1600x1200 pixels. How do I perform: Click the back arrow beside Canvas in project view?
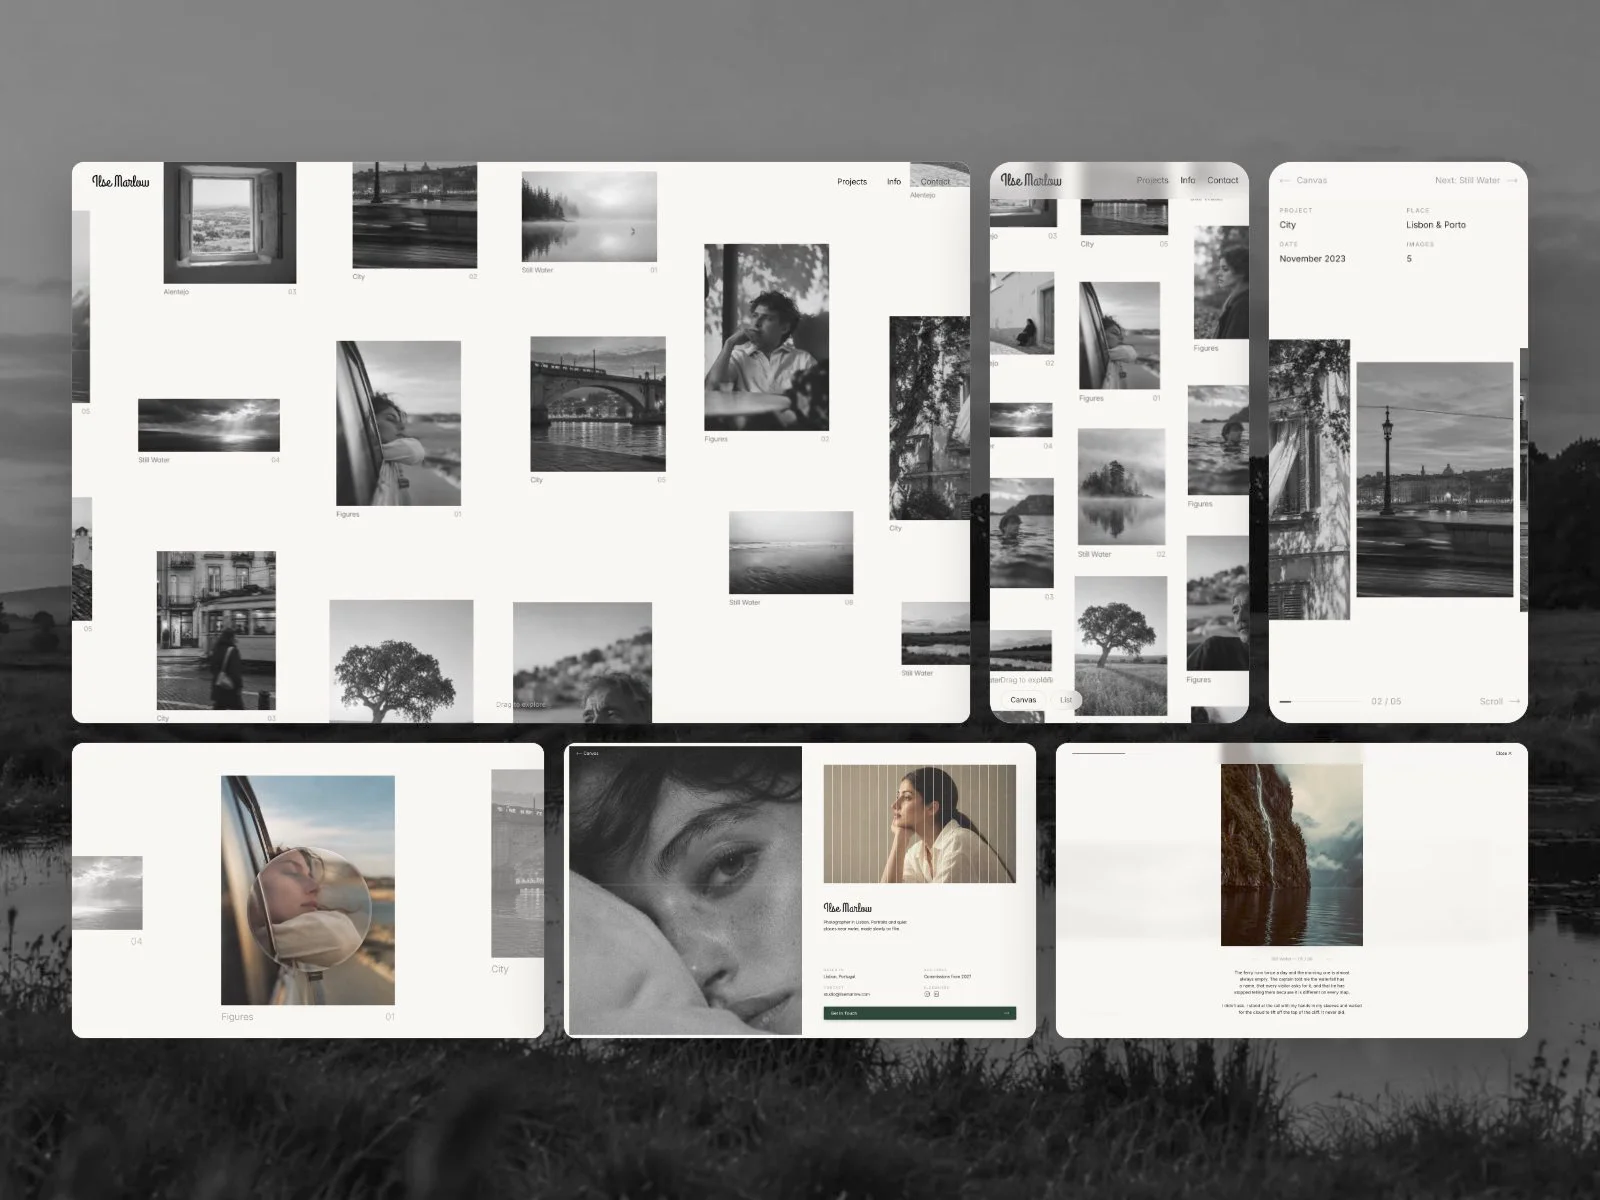pos(1285,181)
